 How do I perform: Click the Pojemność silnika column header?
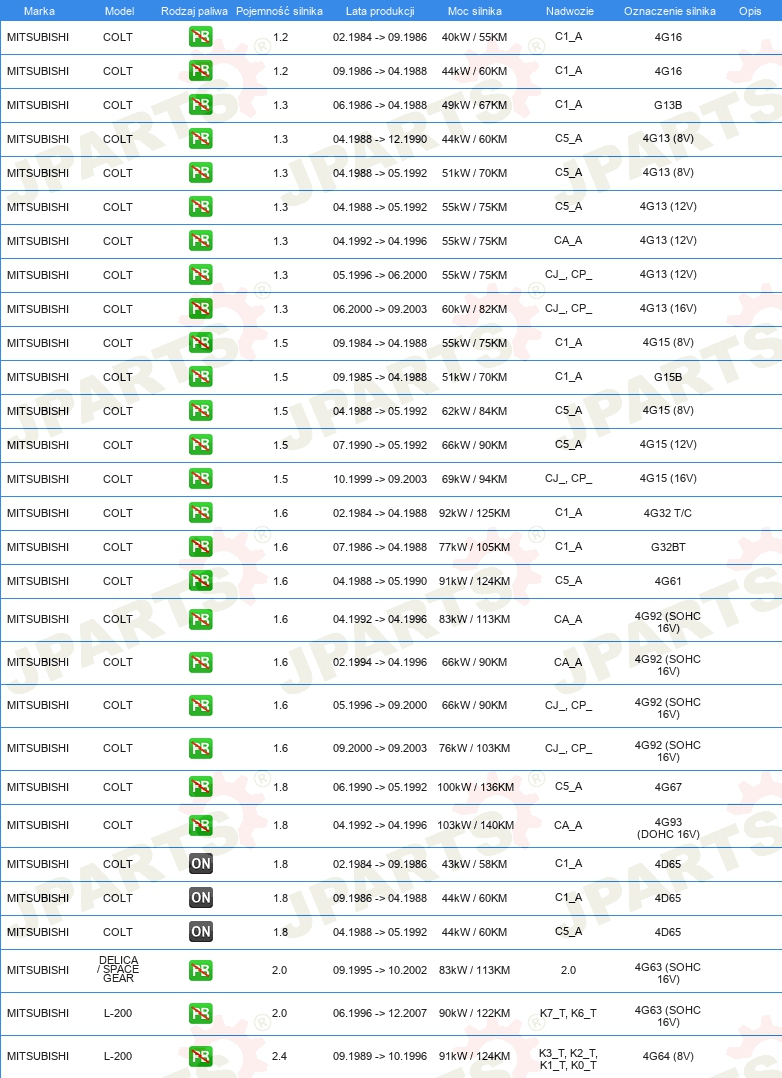[x=279, y=11]
